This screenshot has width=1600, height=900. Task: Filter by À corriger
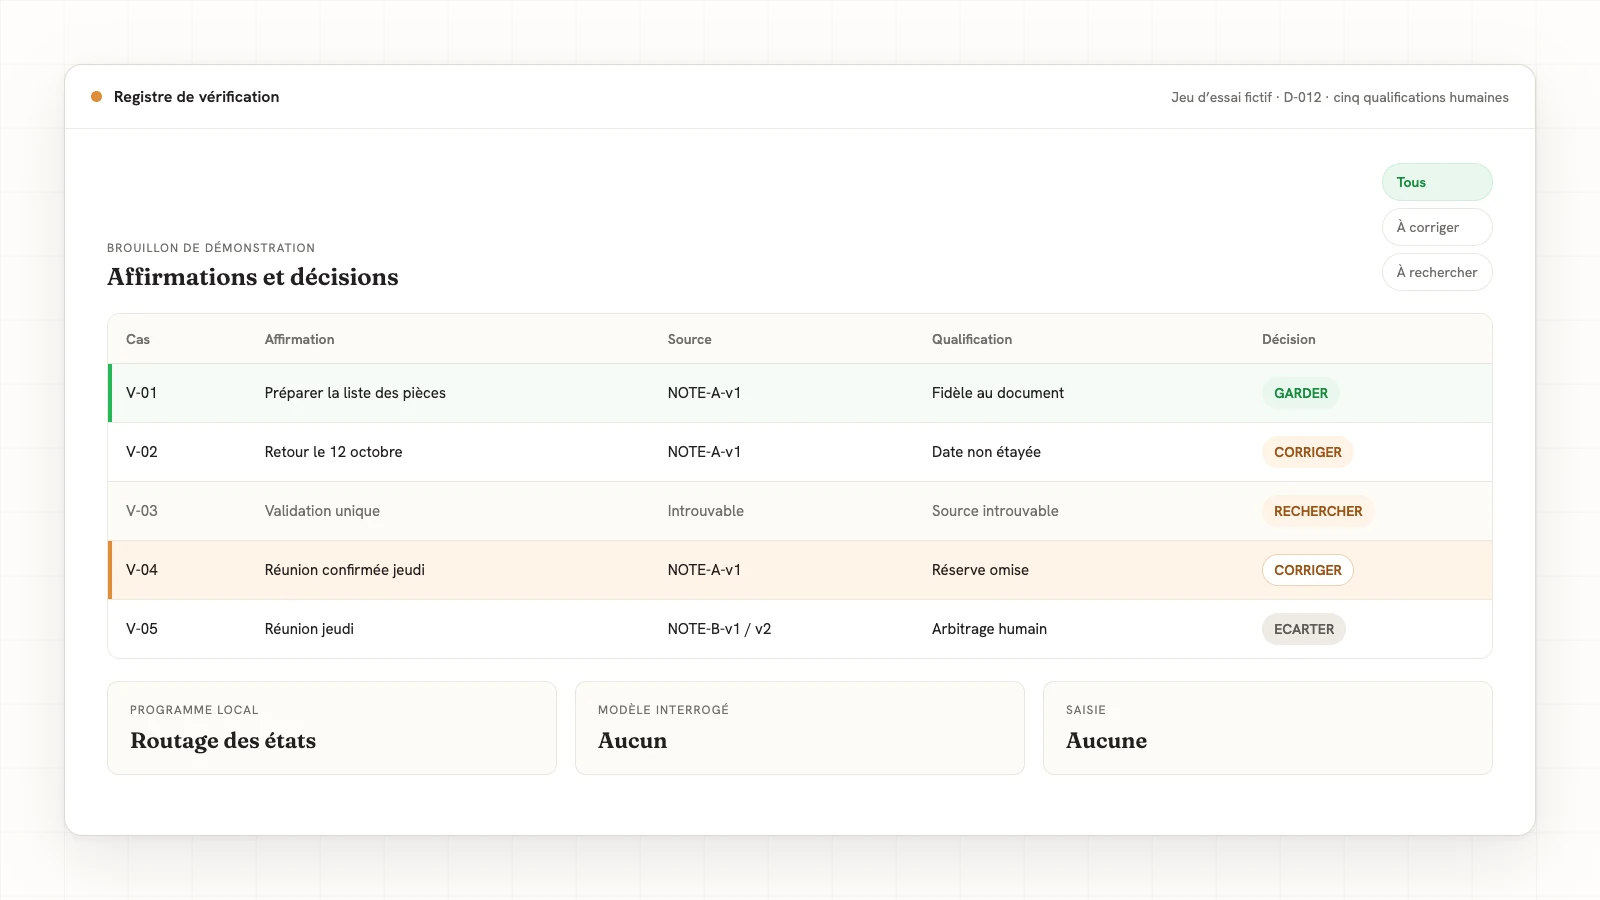point(1437,227)
